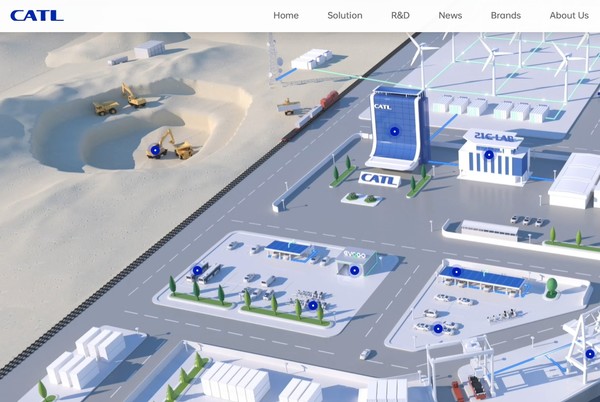Open the hotspot on the right charging station roof
The image size is (600, 402).
pos(457,271)
